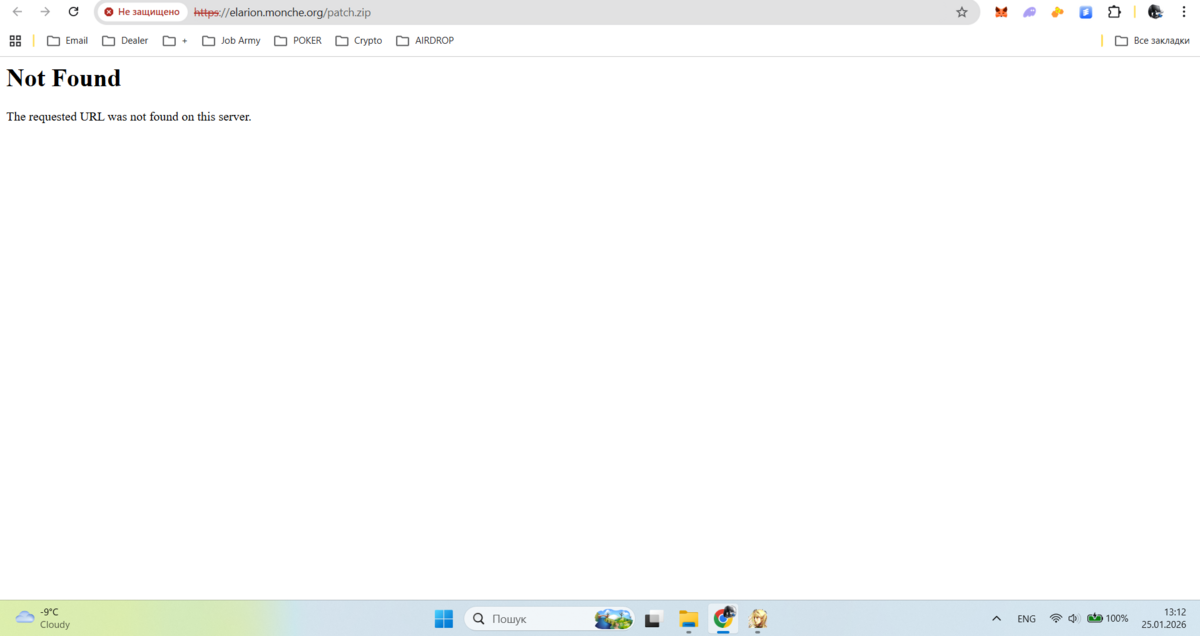Open the Extensions puzzle piece menu

click(1114, 12)
